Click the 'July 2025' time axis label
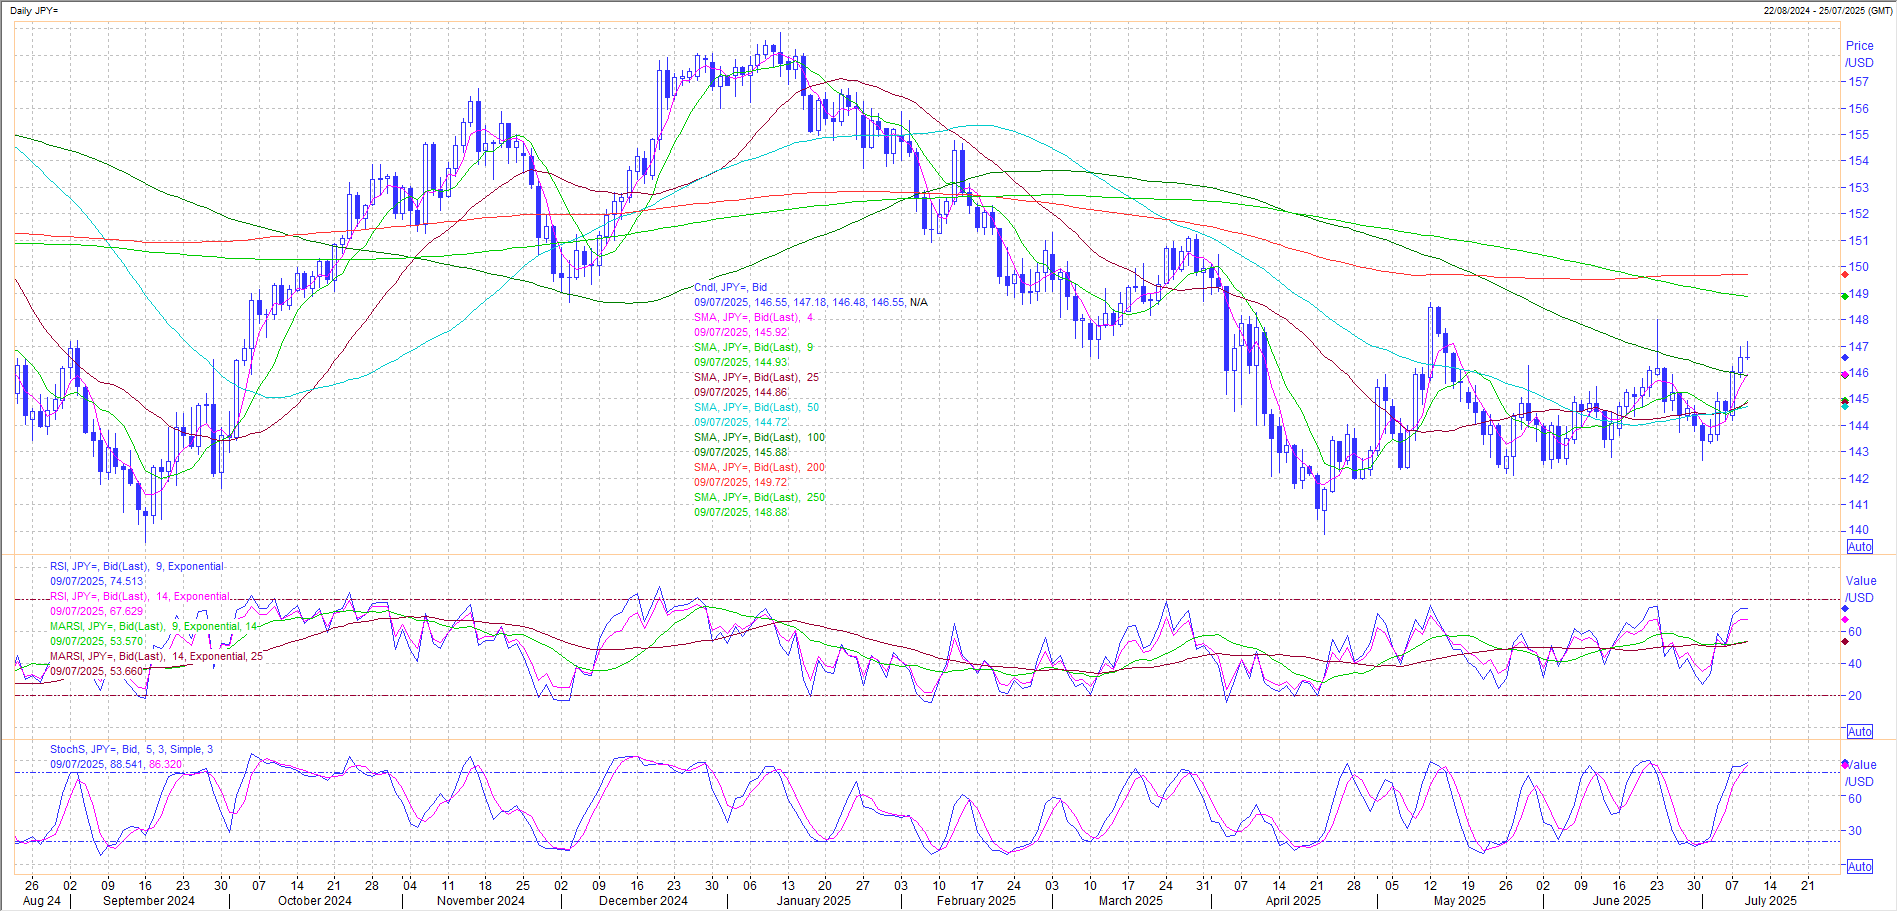The width and height of the screenshot is (1898, 912). 1770,900
